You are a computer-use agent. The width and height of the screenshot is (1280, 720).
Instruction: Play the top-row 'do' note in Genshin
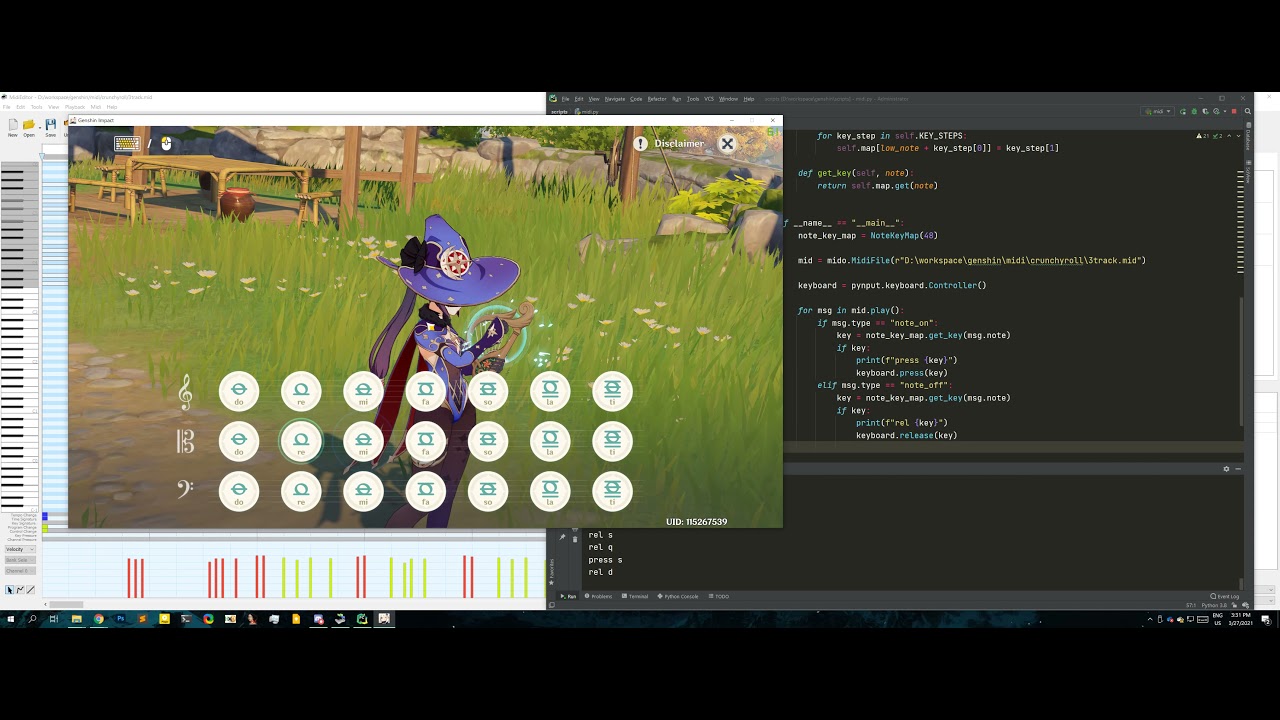point(239,391)
